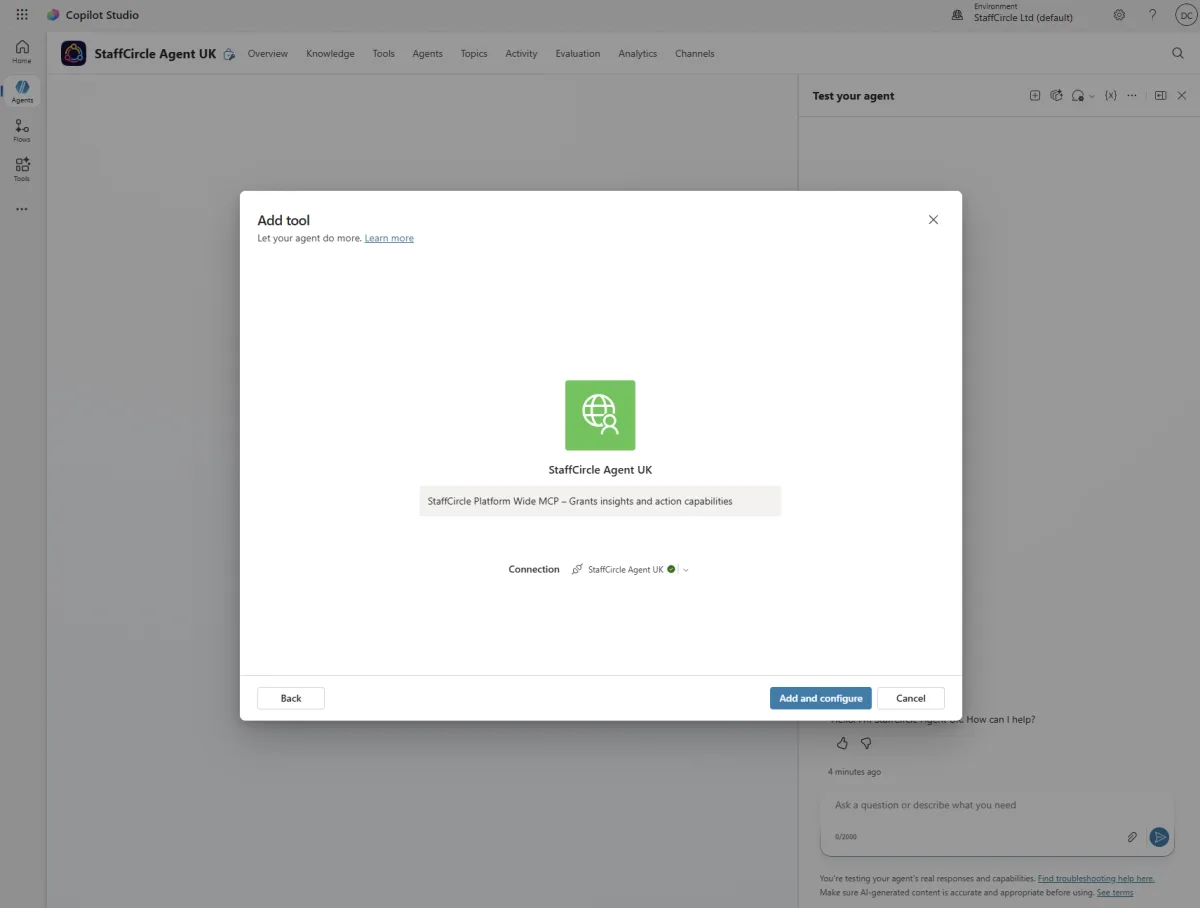Image resolution: width=1200 pixels, height=908 pixels.
Task: Open the app launcher waffle icon
Action: pyautogui.click(x=22, y=15)
